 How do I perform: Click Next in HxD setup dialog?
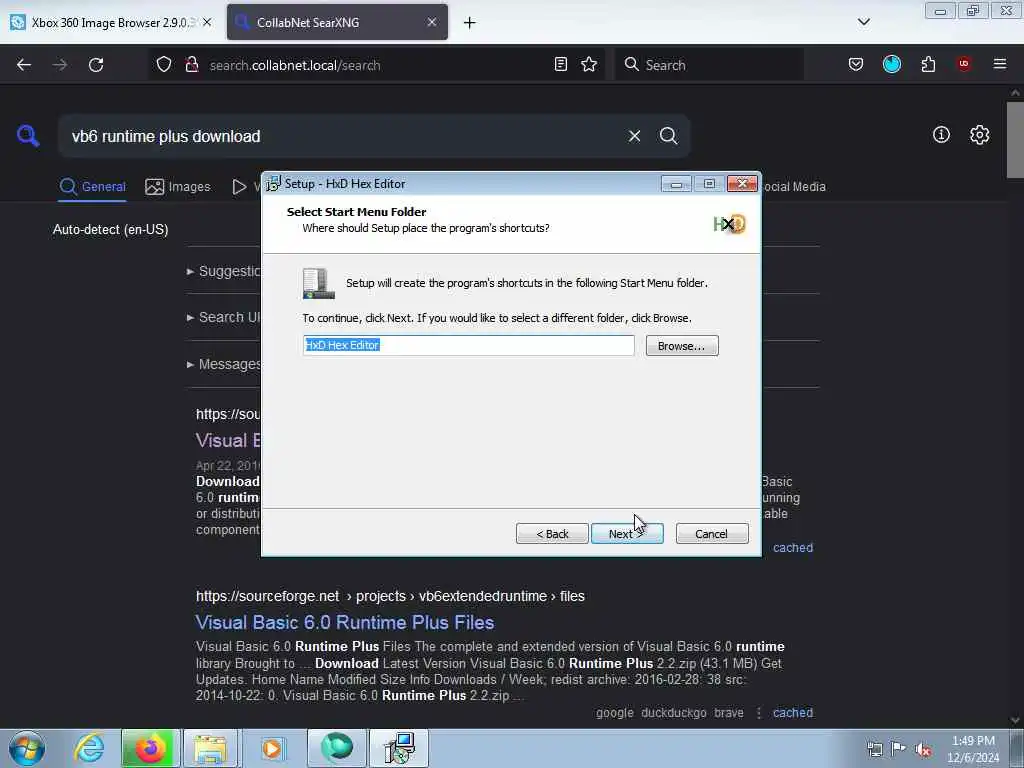pyautogui.click(x=627, y=534)
